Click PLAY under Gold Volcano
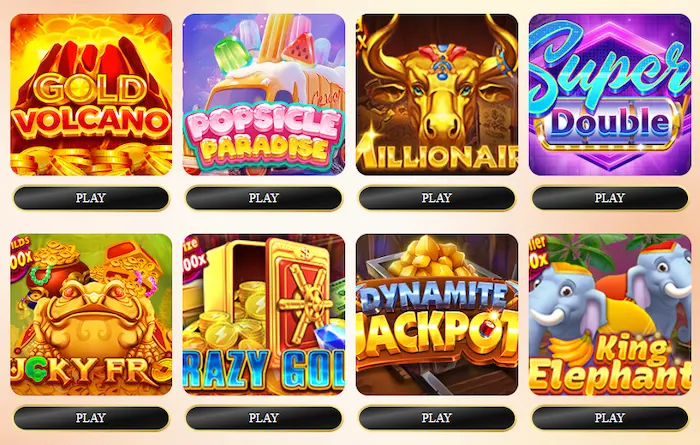Screen dimensions: 700x445 tap(91, 198)
